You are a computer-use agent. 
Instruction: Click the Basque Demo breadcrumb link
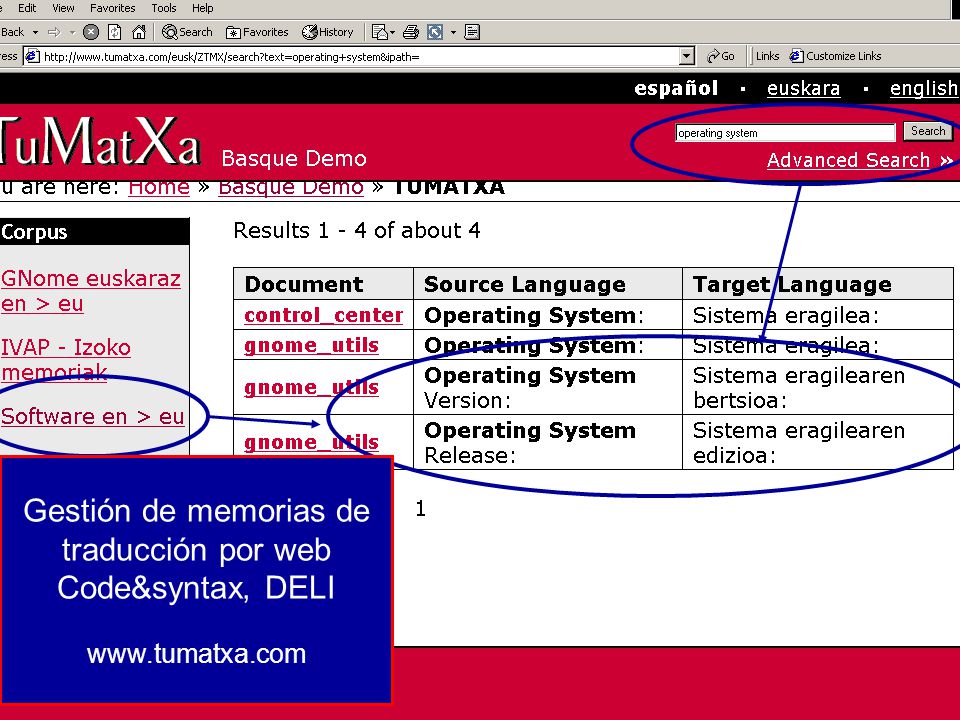[x=291, y=187]
